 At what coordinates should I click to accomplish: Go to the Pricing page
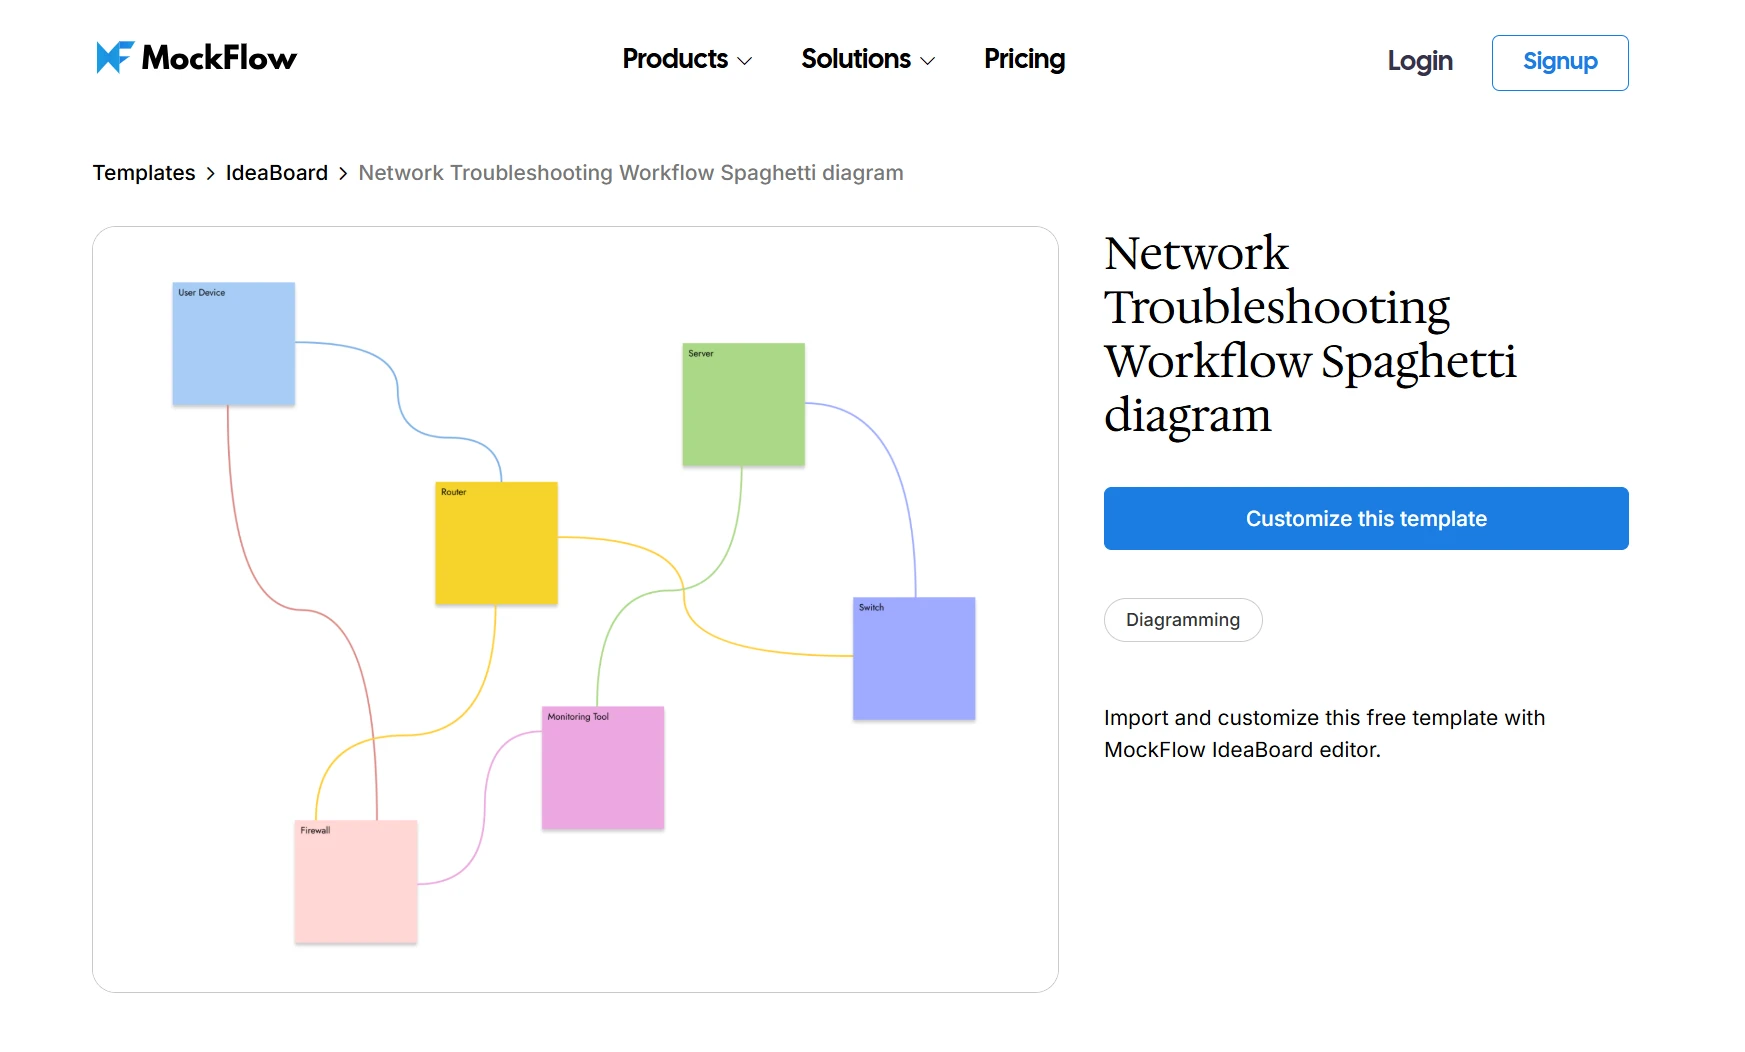[1024, 59]
